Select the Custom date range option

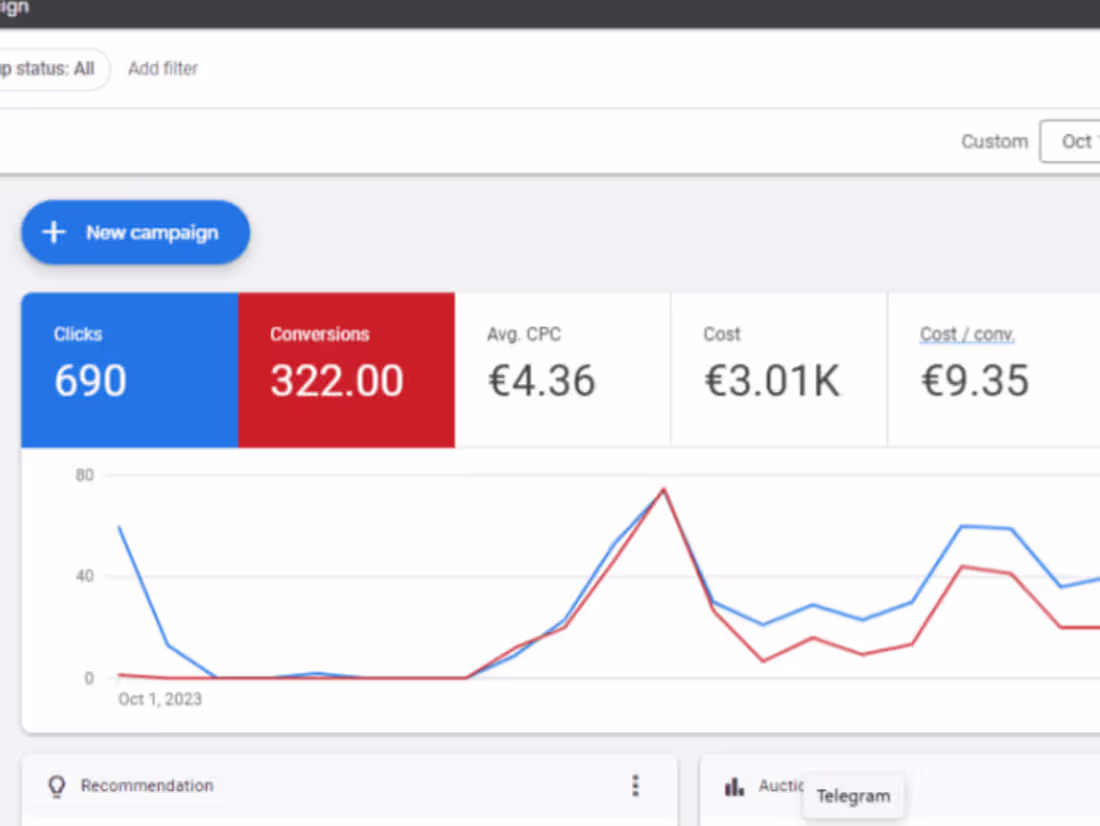click(994, 141)
